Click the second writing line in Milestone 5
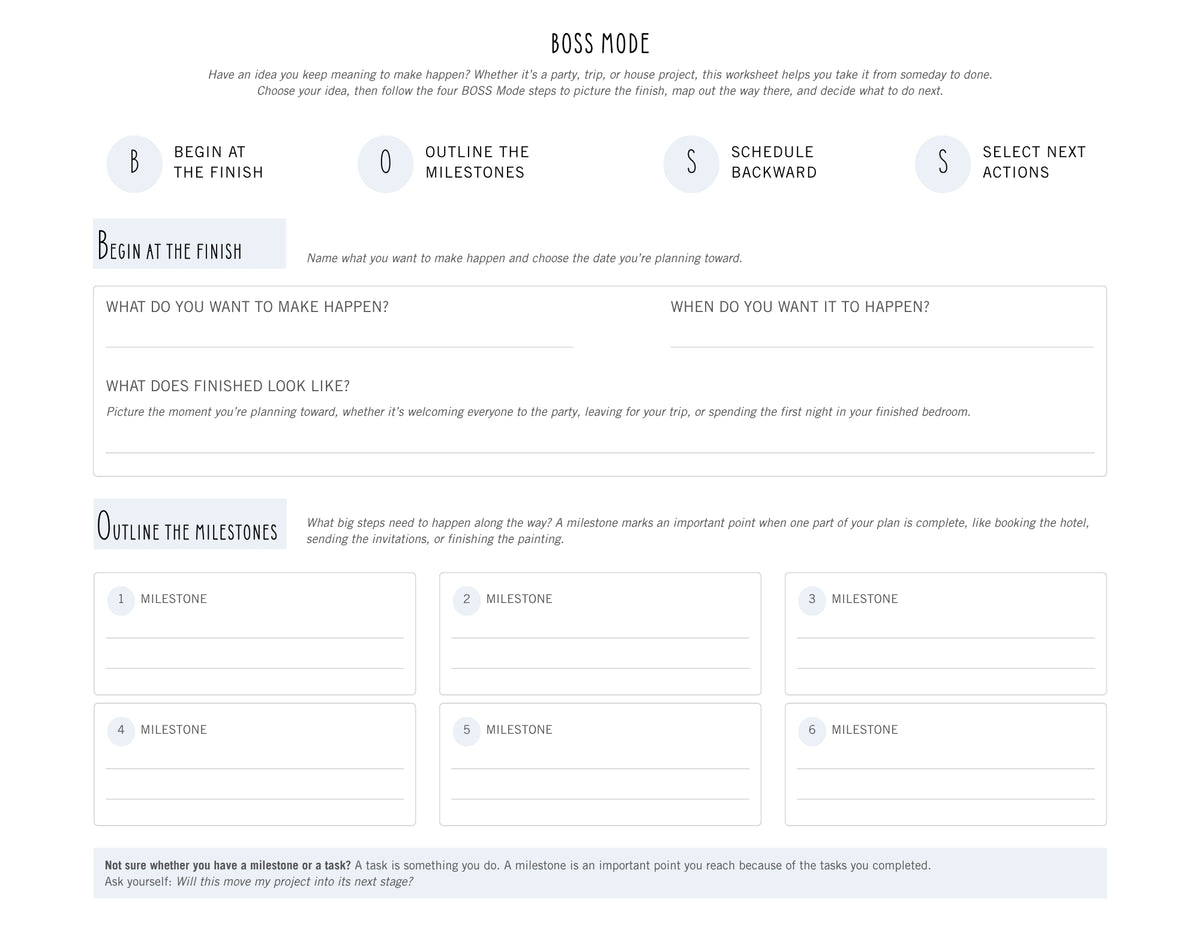This screenshot has height=927, width=1200. (600, 799)
